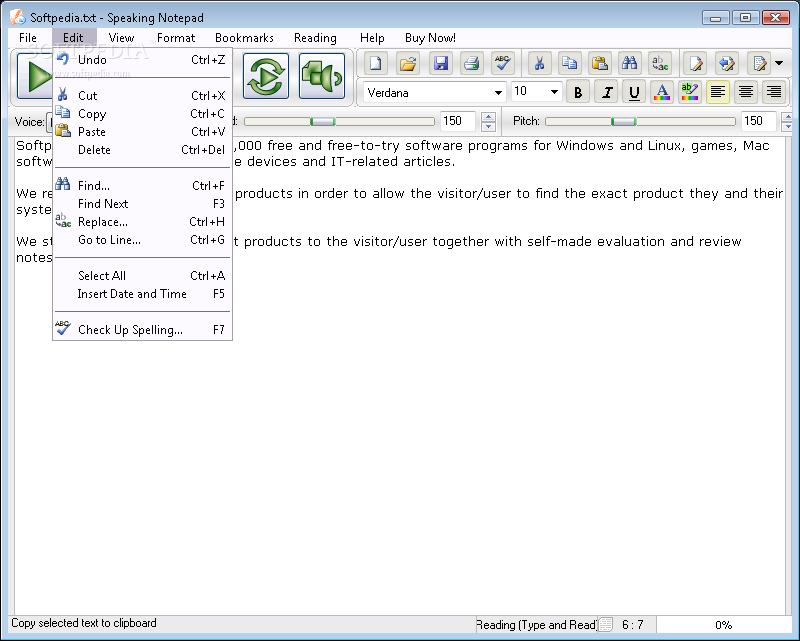
Task: Decrease speed with the down spinner arrow
Action: coord(488,126)
